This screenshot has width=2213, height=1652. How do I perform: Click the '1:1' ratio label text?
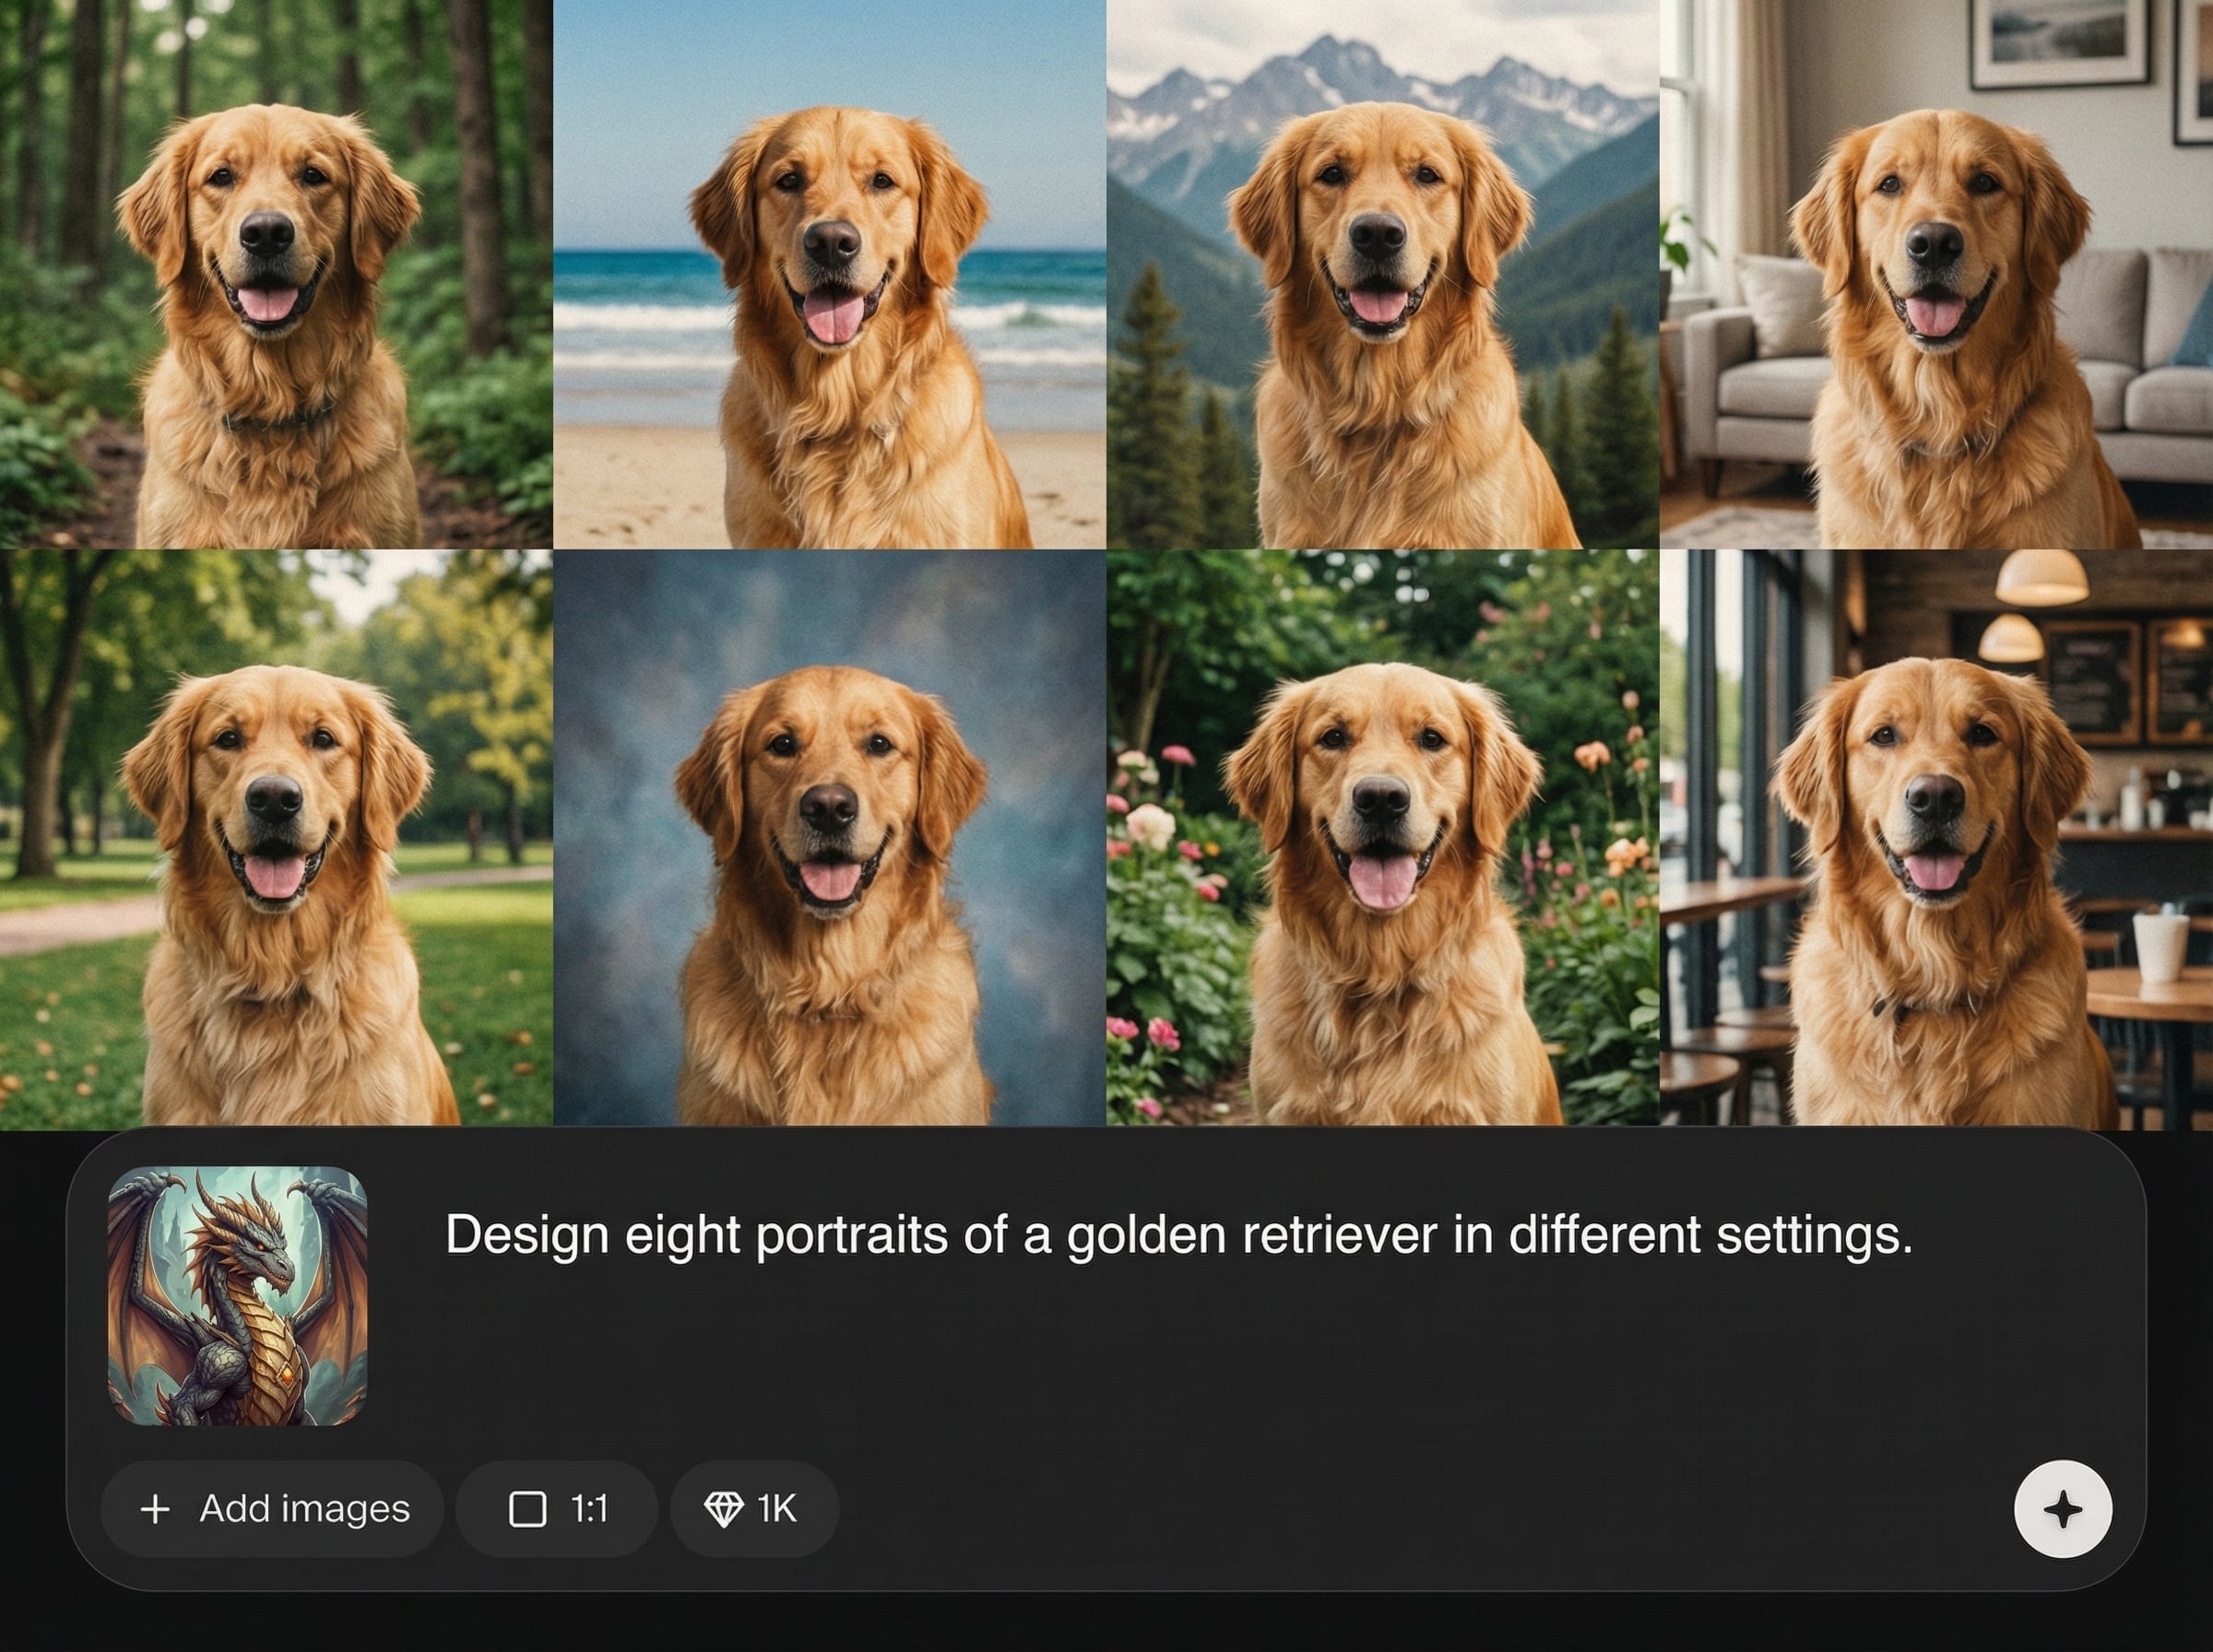click(589, 1509)
